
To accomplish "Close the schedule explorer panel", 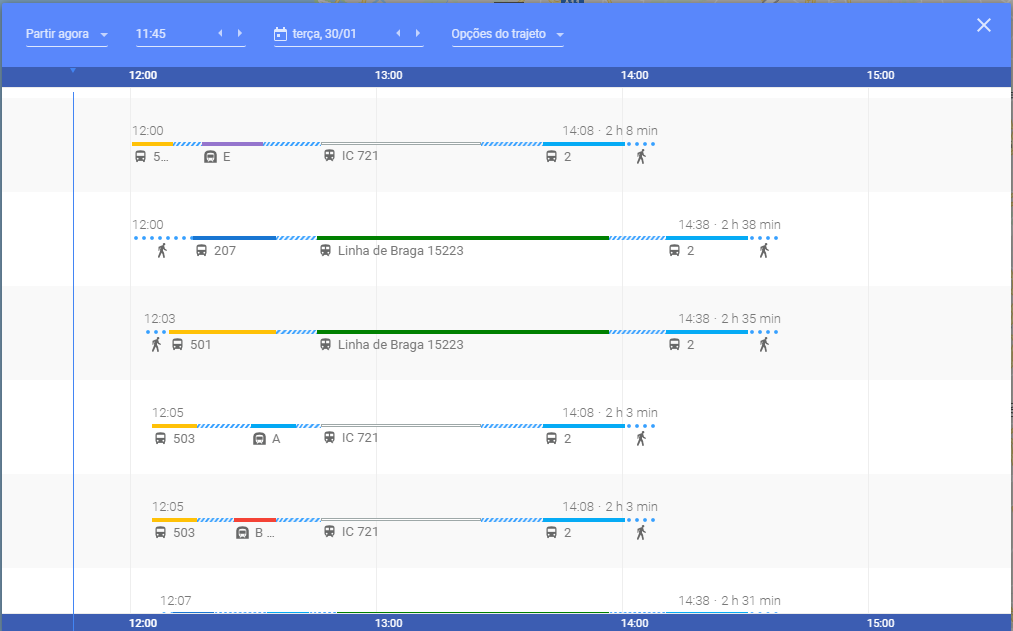I will pyautogui.click(x=984, y=26).
